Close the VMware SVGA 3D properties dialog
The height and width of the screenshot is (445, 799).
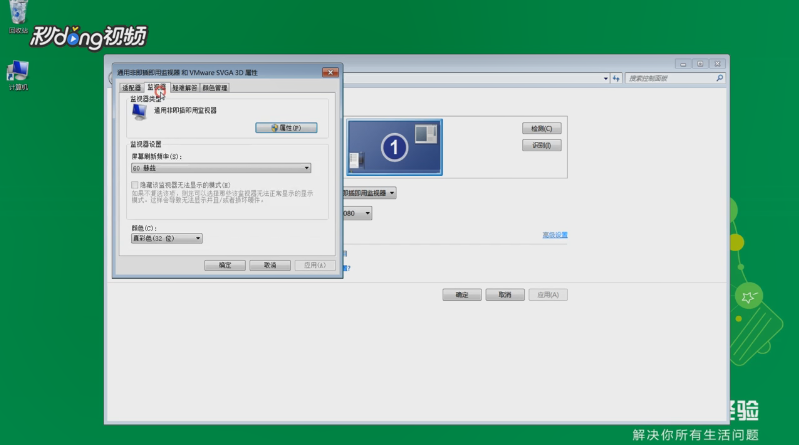point(330,72)
